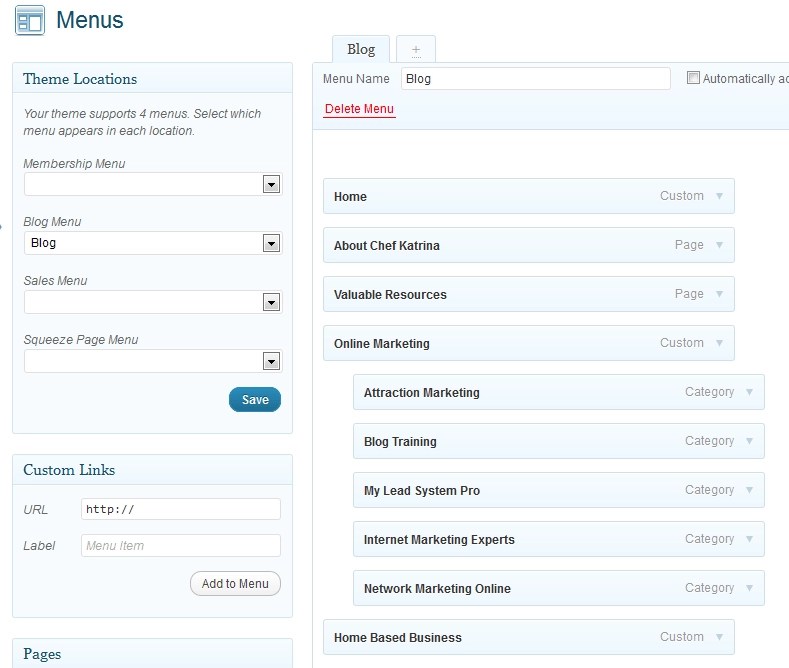The height and width of the screenshot is (668, 789).
Task: Select the Home menu item title
Action: [x=350, y=197]
